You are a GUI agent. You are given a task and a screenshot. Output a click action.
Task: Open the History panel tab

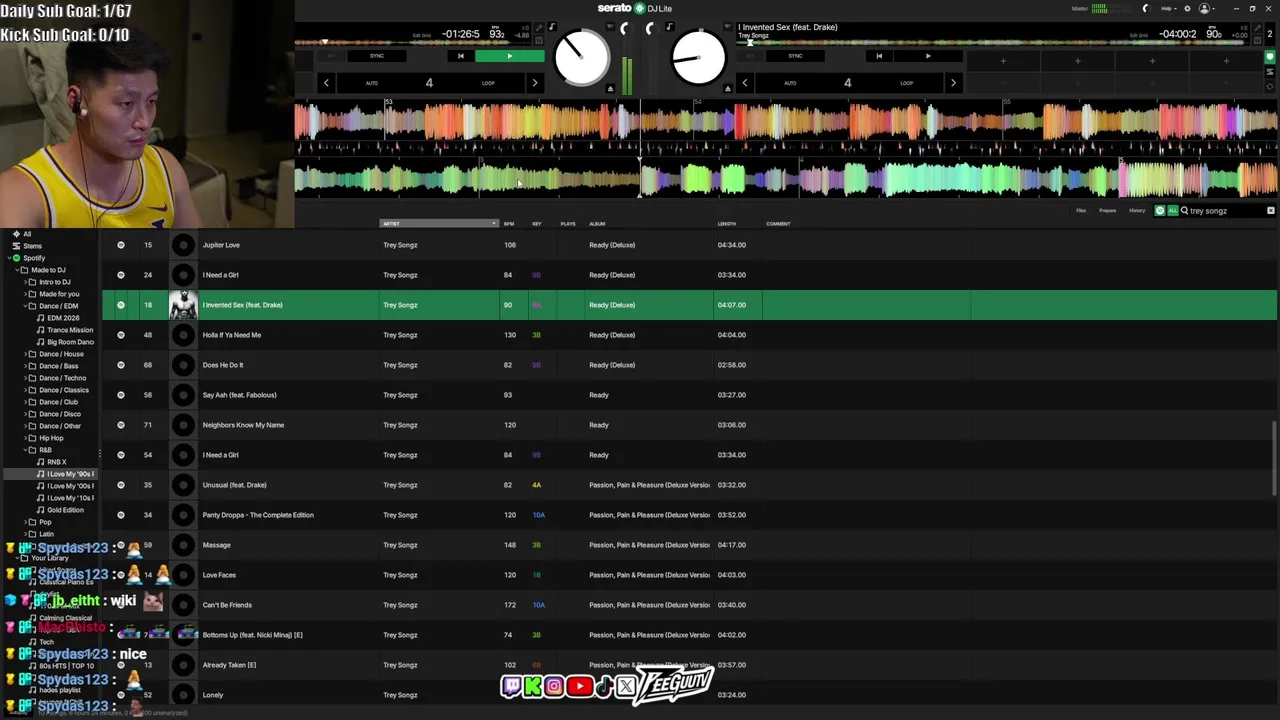coord(1137,211)
